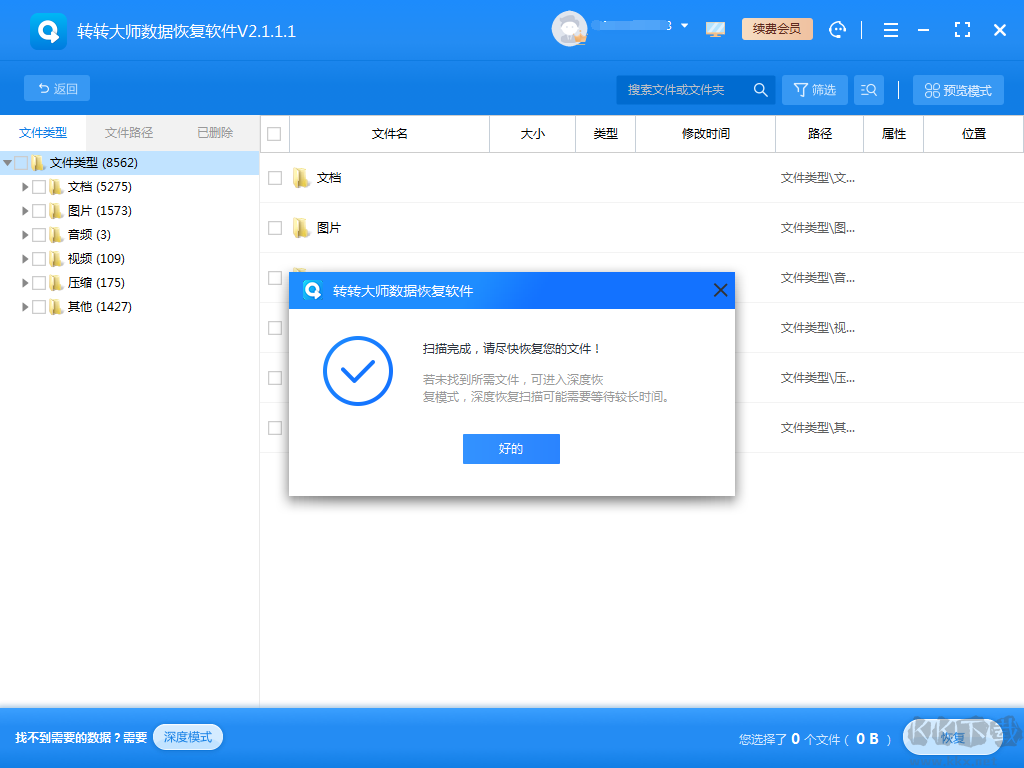Click the 文件类型\文... path cell
The height and width of the screenshot is (768, 1024).
pyautogui.click(x=818, y=178)
